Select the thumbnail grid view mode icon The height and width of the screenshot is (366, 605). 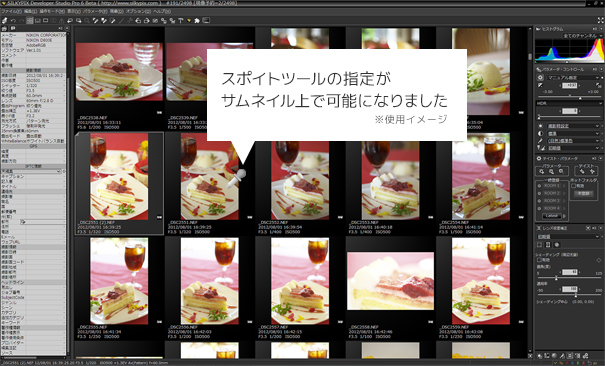[x=30, y=20]
